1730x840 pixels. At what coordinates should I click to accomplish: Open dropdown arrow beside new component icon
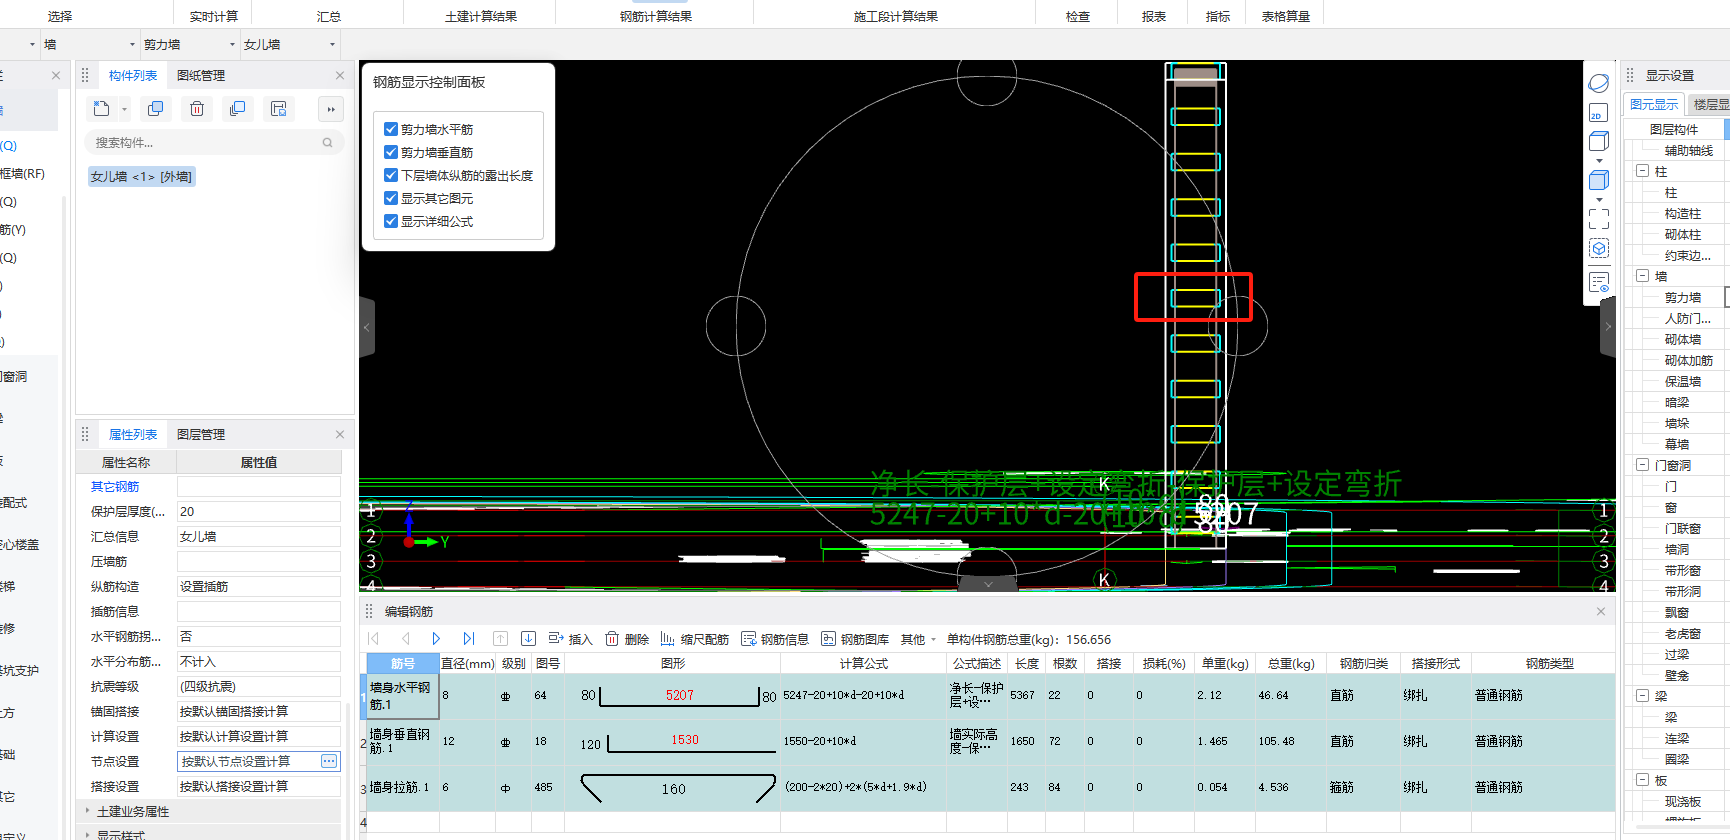(x=124, y=110)
